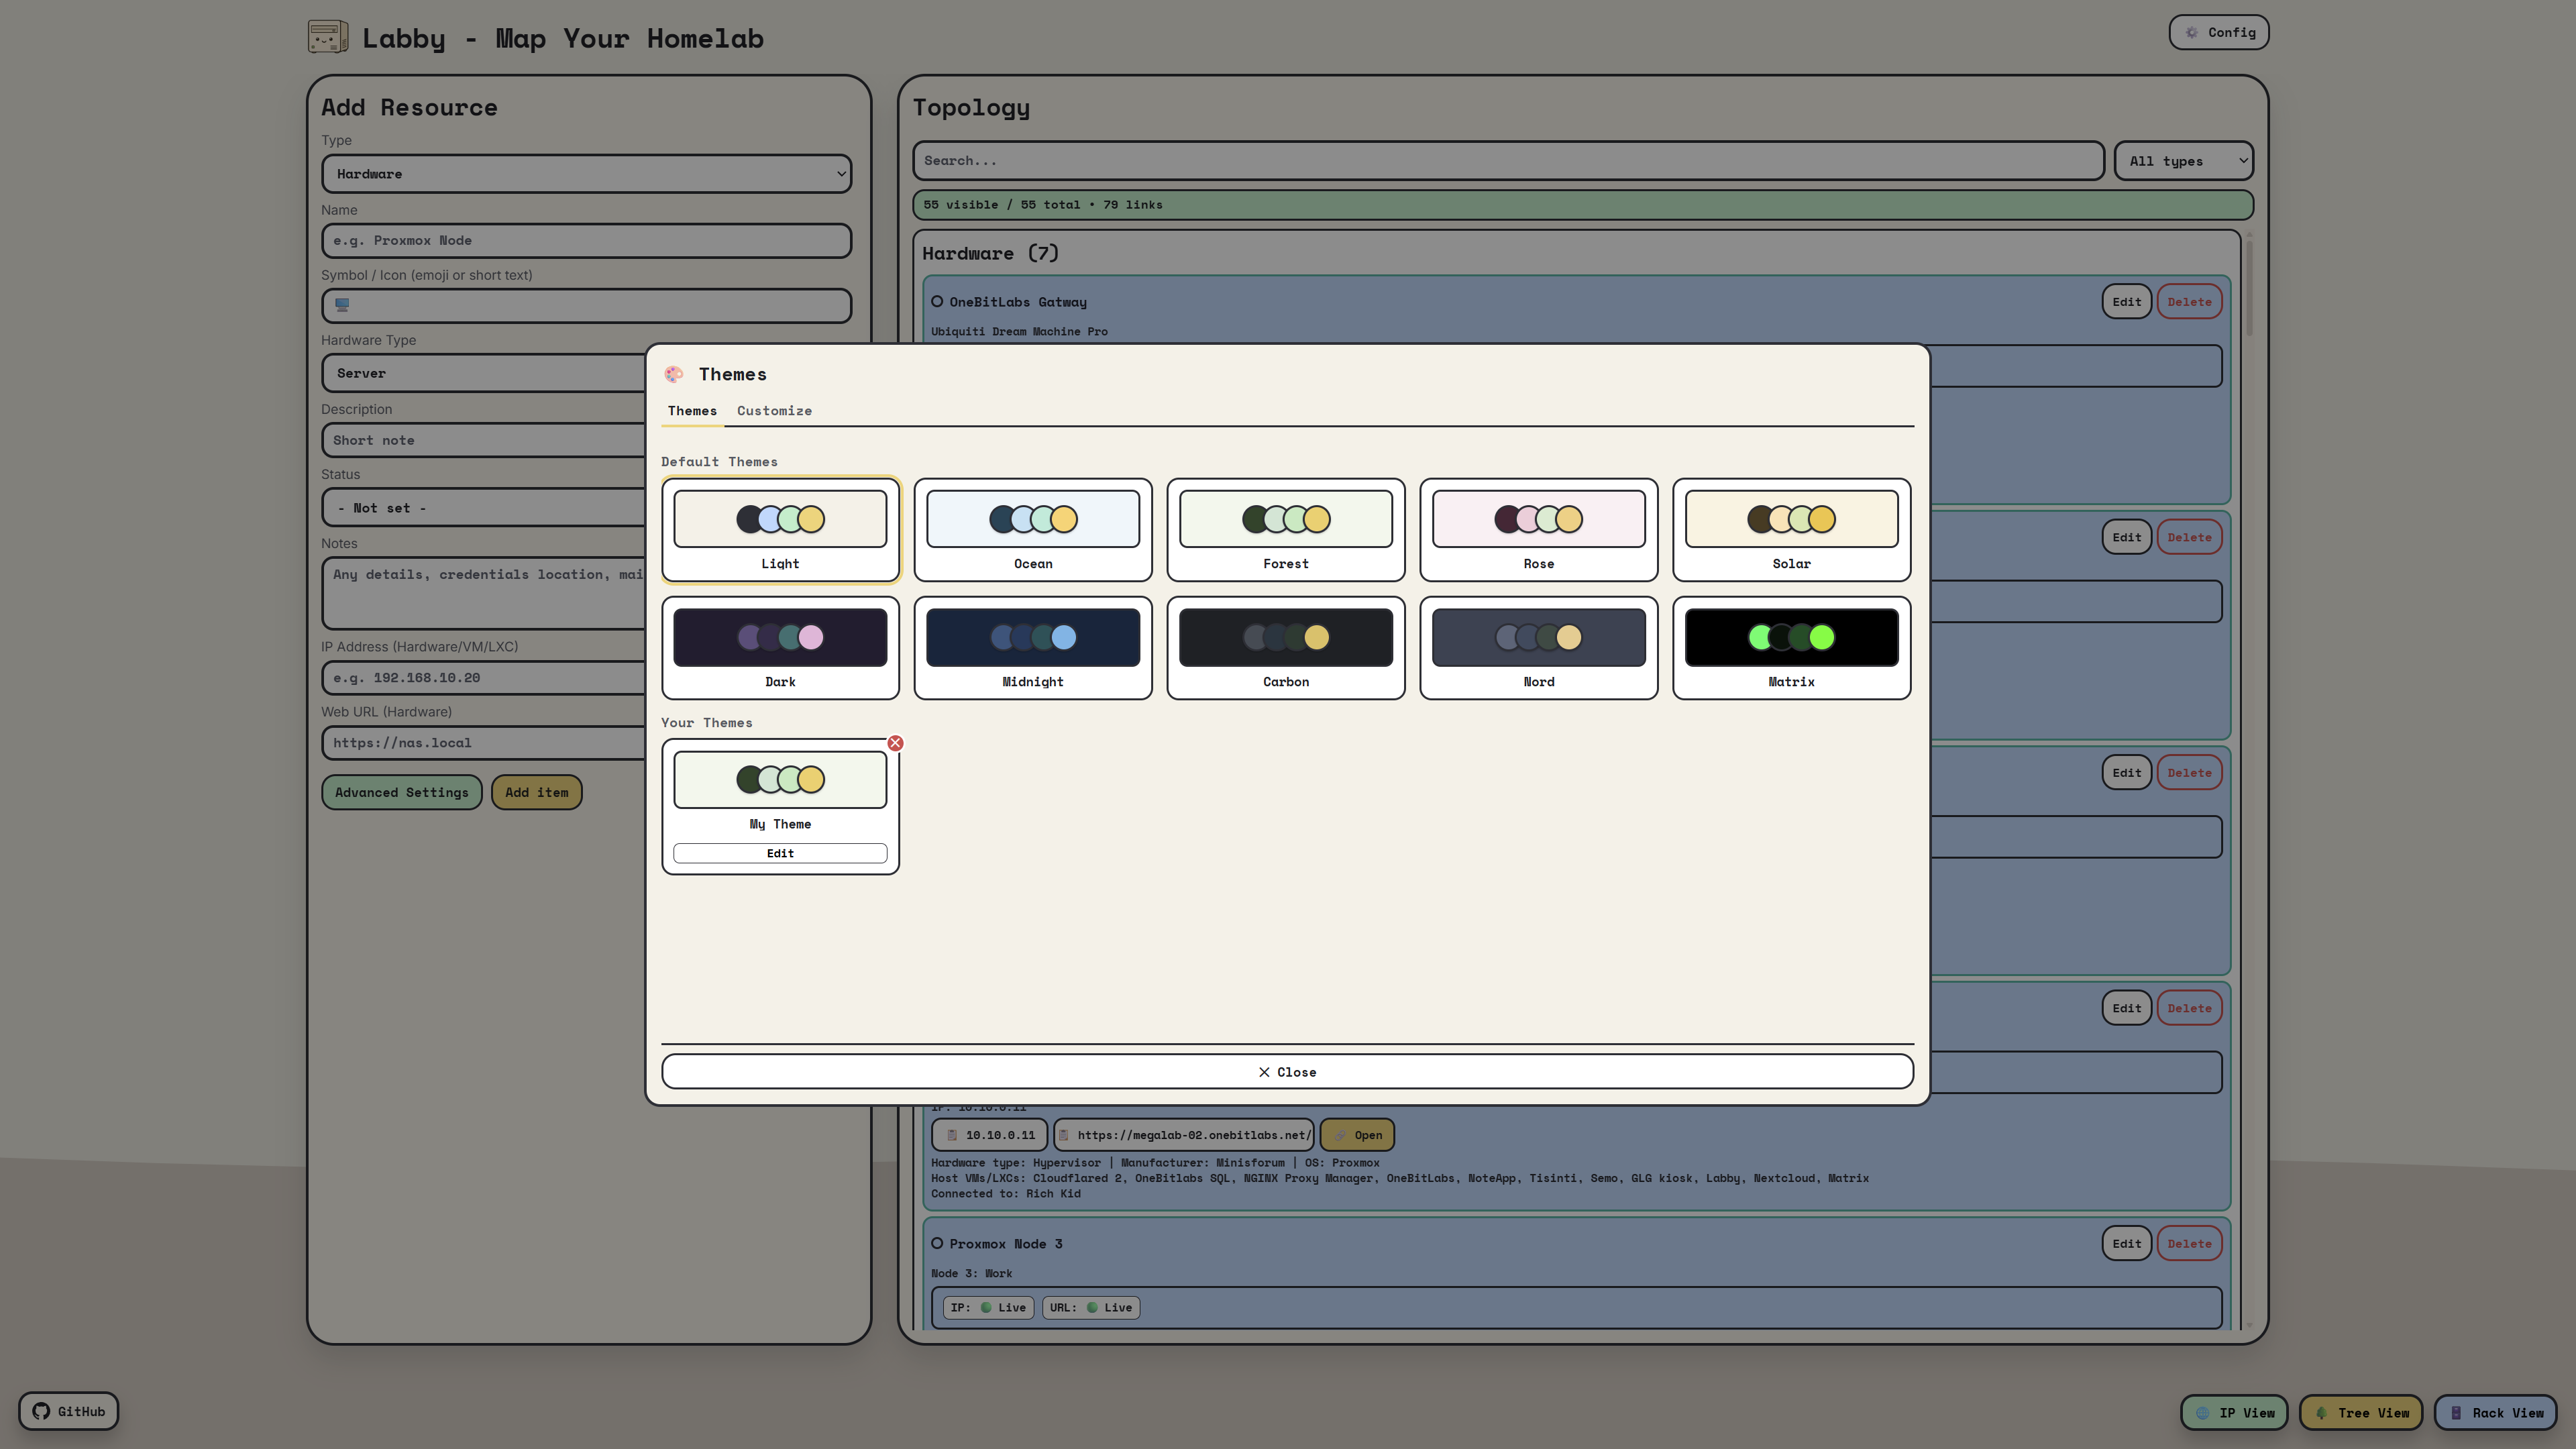Click the URL: Live status badge
Image resolution: width=2576 pixels, height=1449 pixels.
(x=1091, y=1307)
